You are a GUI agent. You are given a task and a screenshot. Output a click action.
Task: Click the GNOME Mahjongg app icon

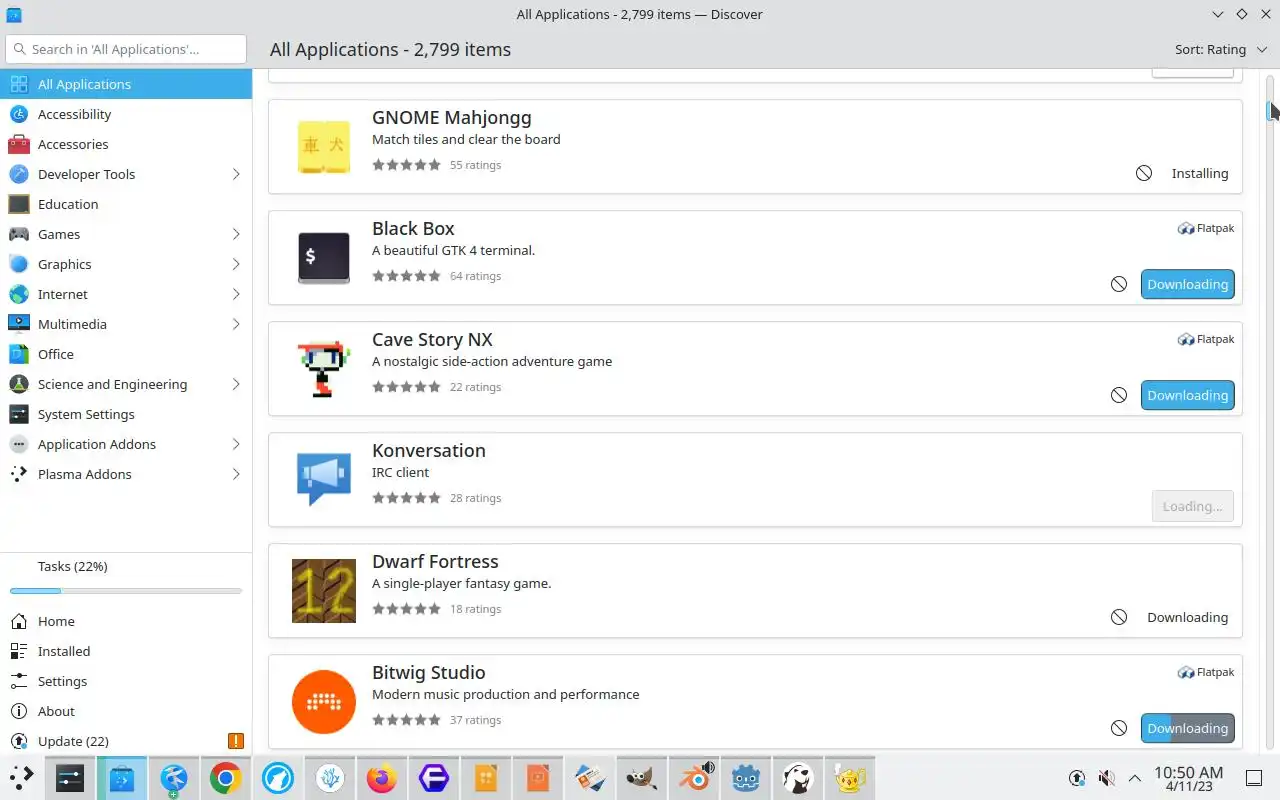click(x=324, y=146)
